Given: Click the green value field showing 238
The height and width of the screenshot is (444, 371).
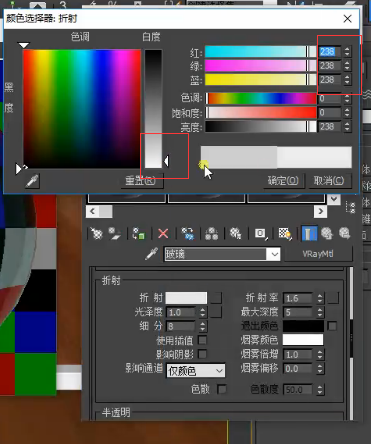Looking at the screenshot, I should click(330, 66).
